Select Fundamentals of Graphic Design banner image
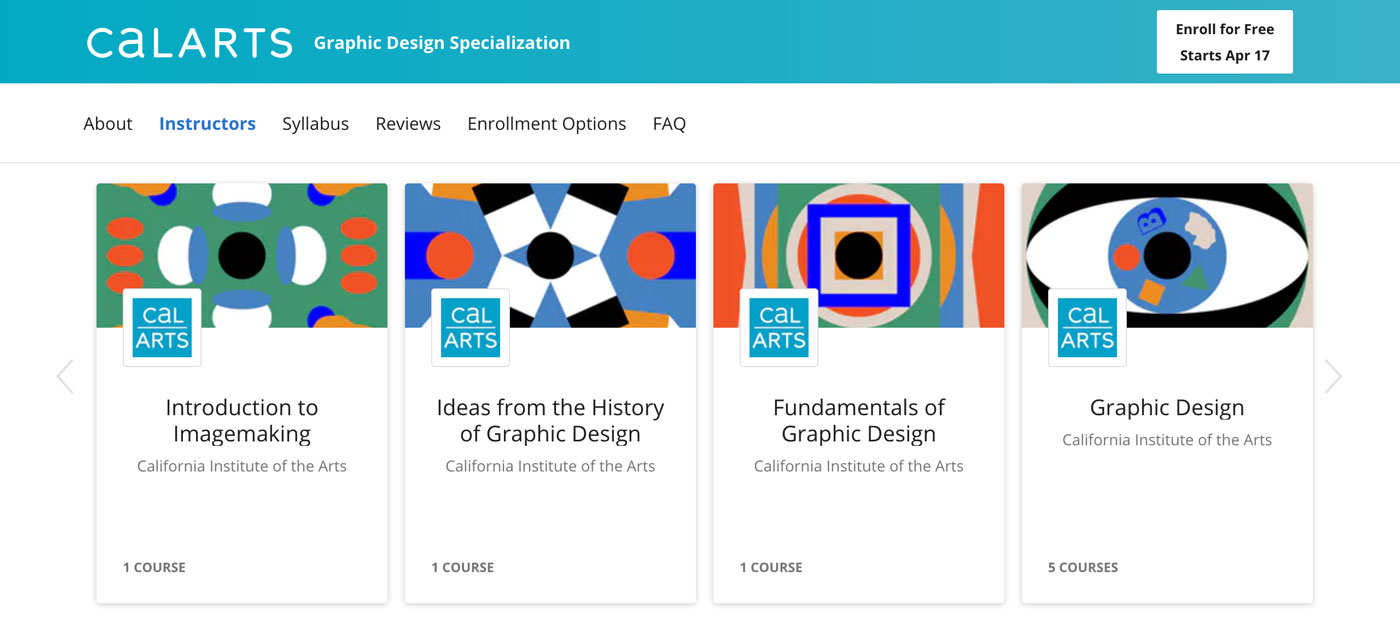 coord(859,255)
